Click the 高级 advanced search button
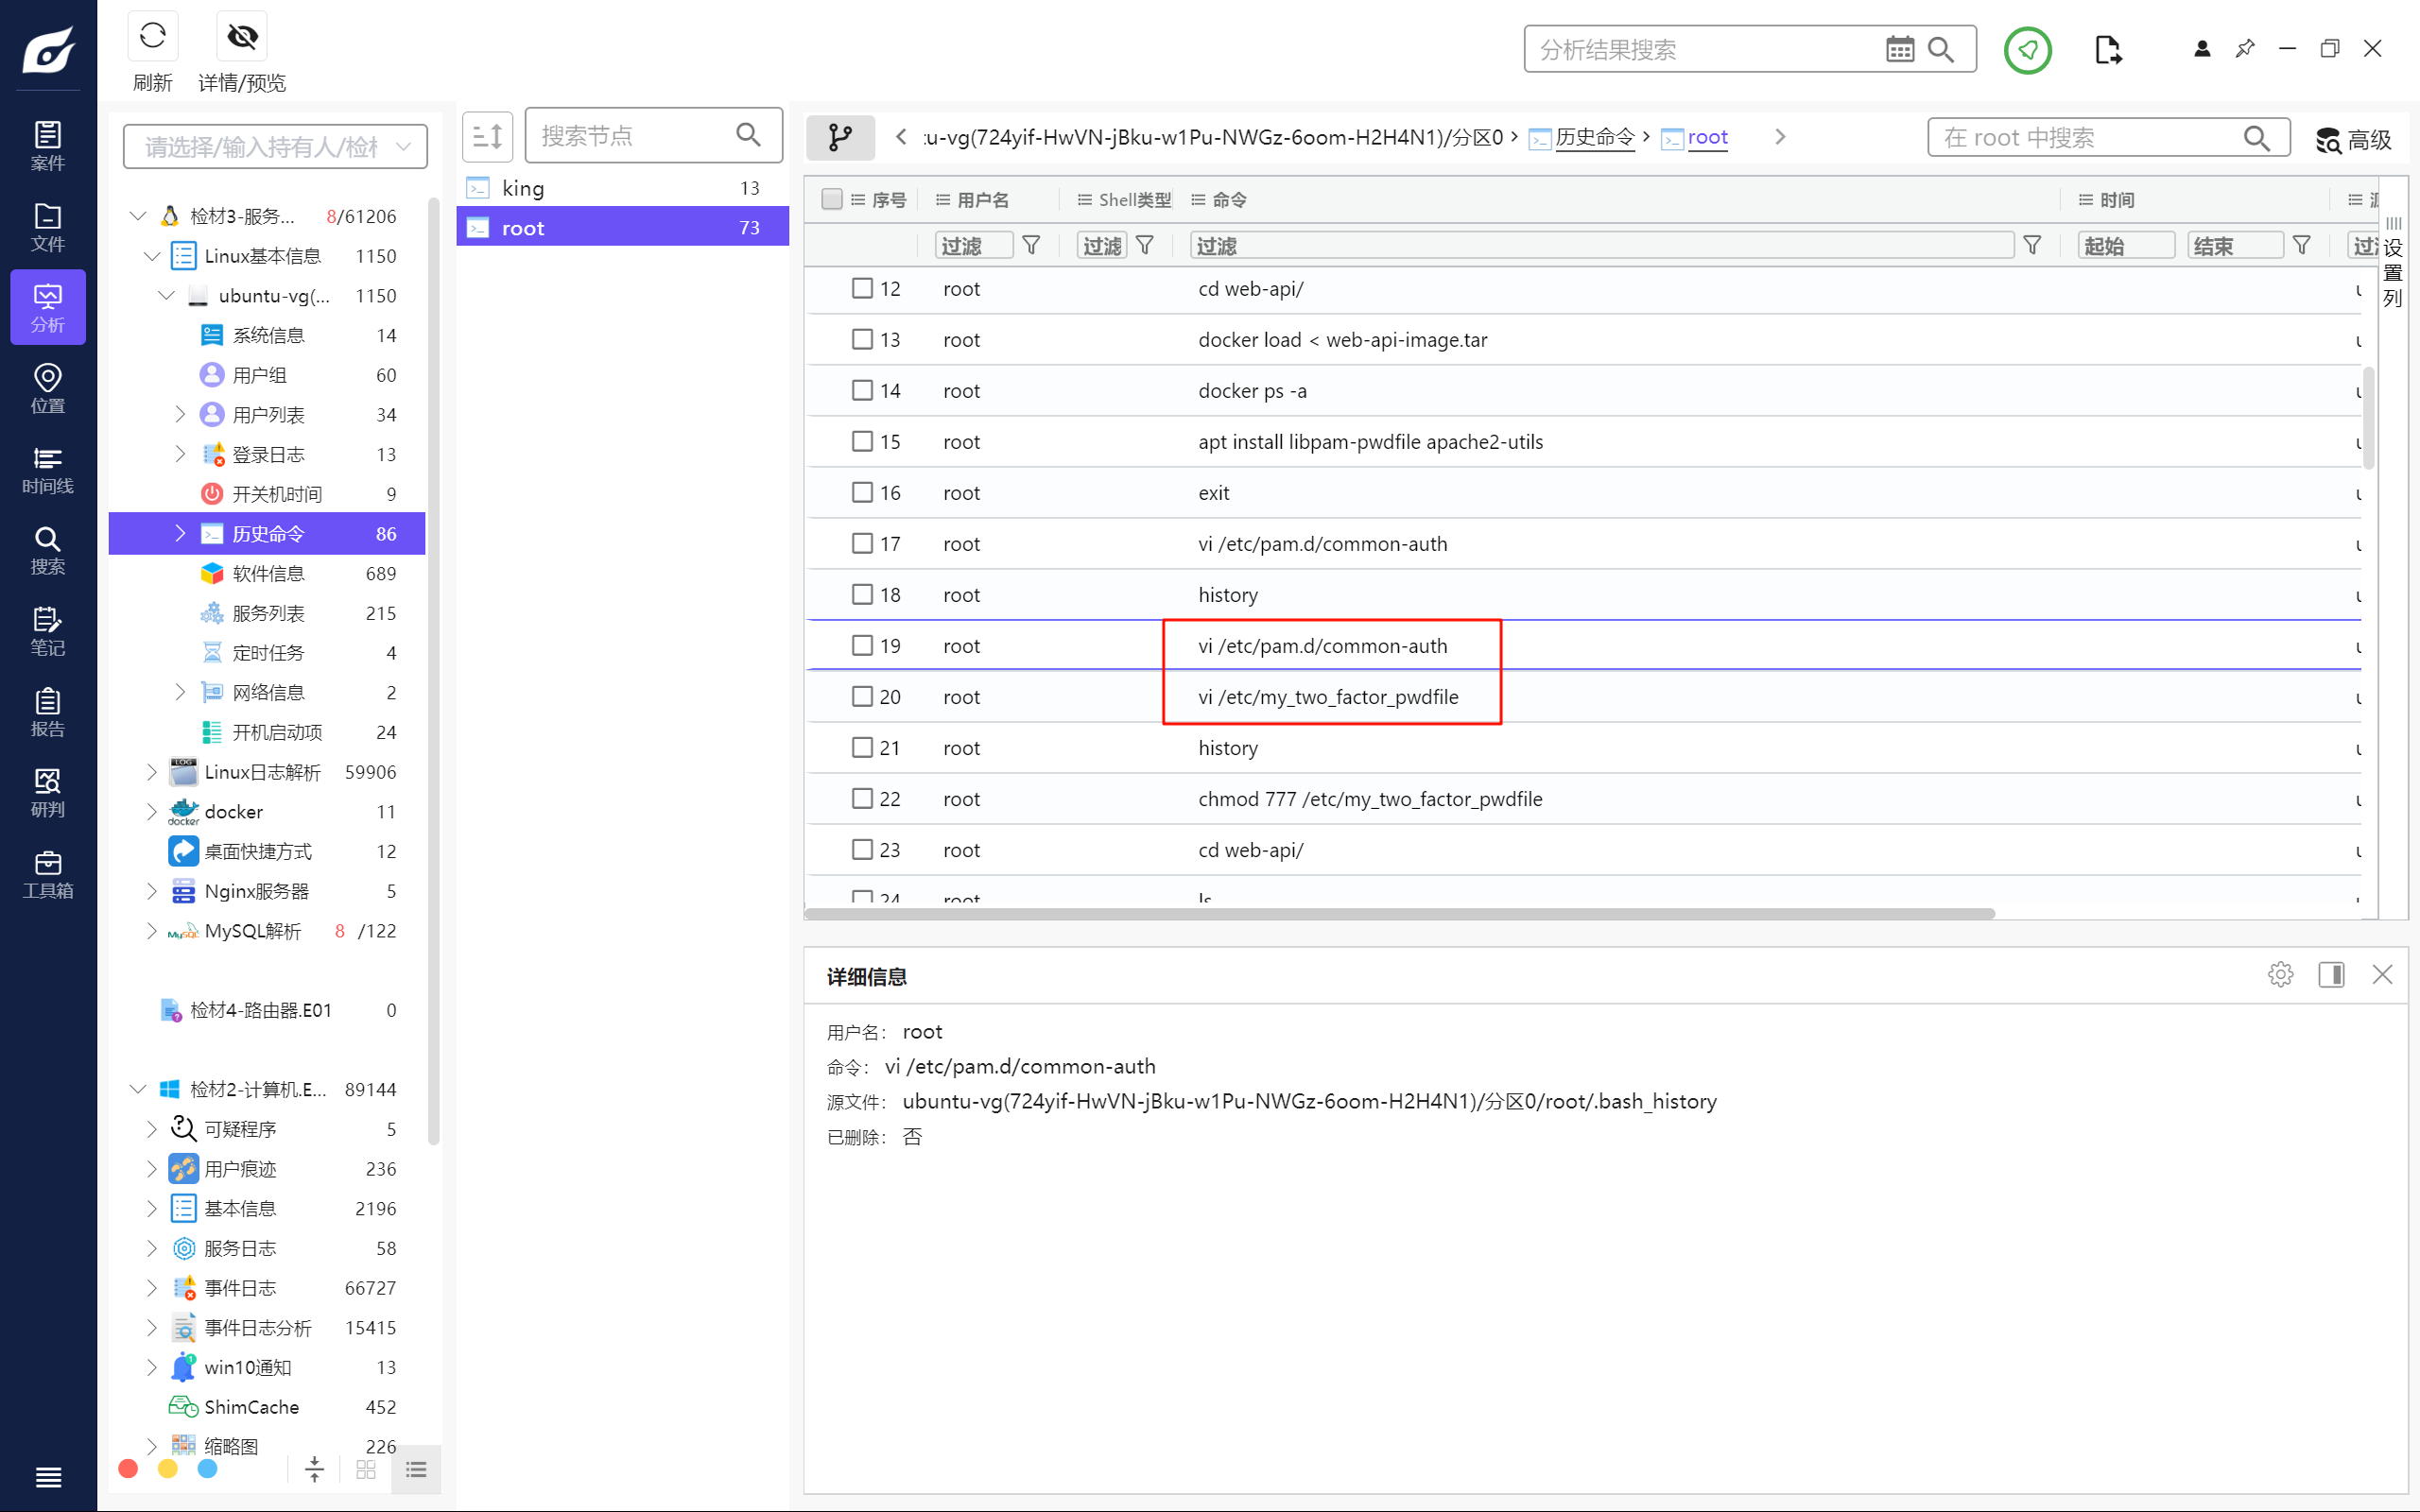Screen dimensions: 2420x1512 click(2353, 139)
